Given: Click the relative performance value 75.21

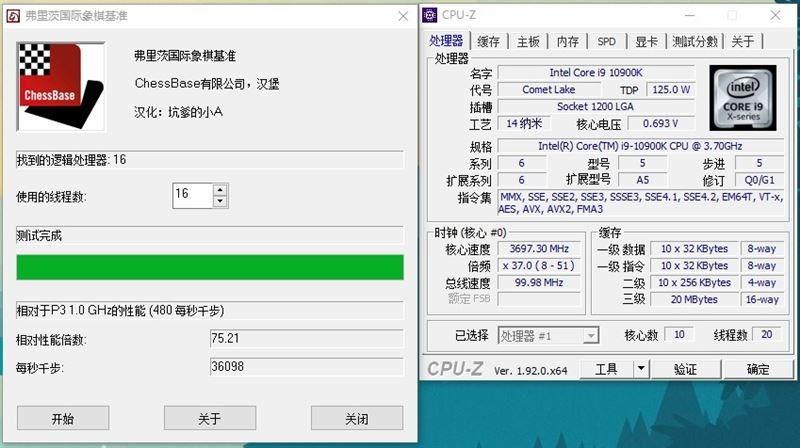Looking at the screenshot, I should click(x=307, y=338).
